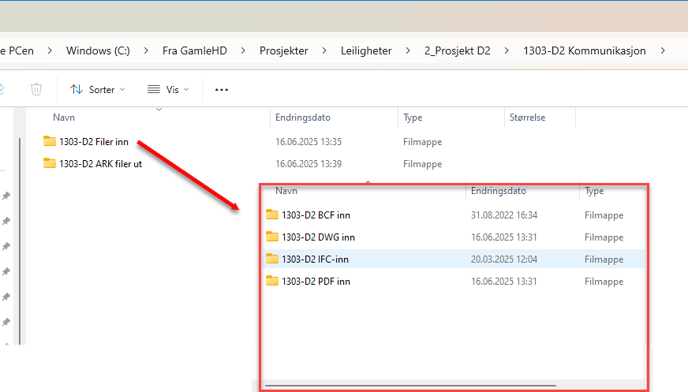The width and height of the screenshot is (688, 392).
Task: Open the Vis view dropdown
Action: 168,90
